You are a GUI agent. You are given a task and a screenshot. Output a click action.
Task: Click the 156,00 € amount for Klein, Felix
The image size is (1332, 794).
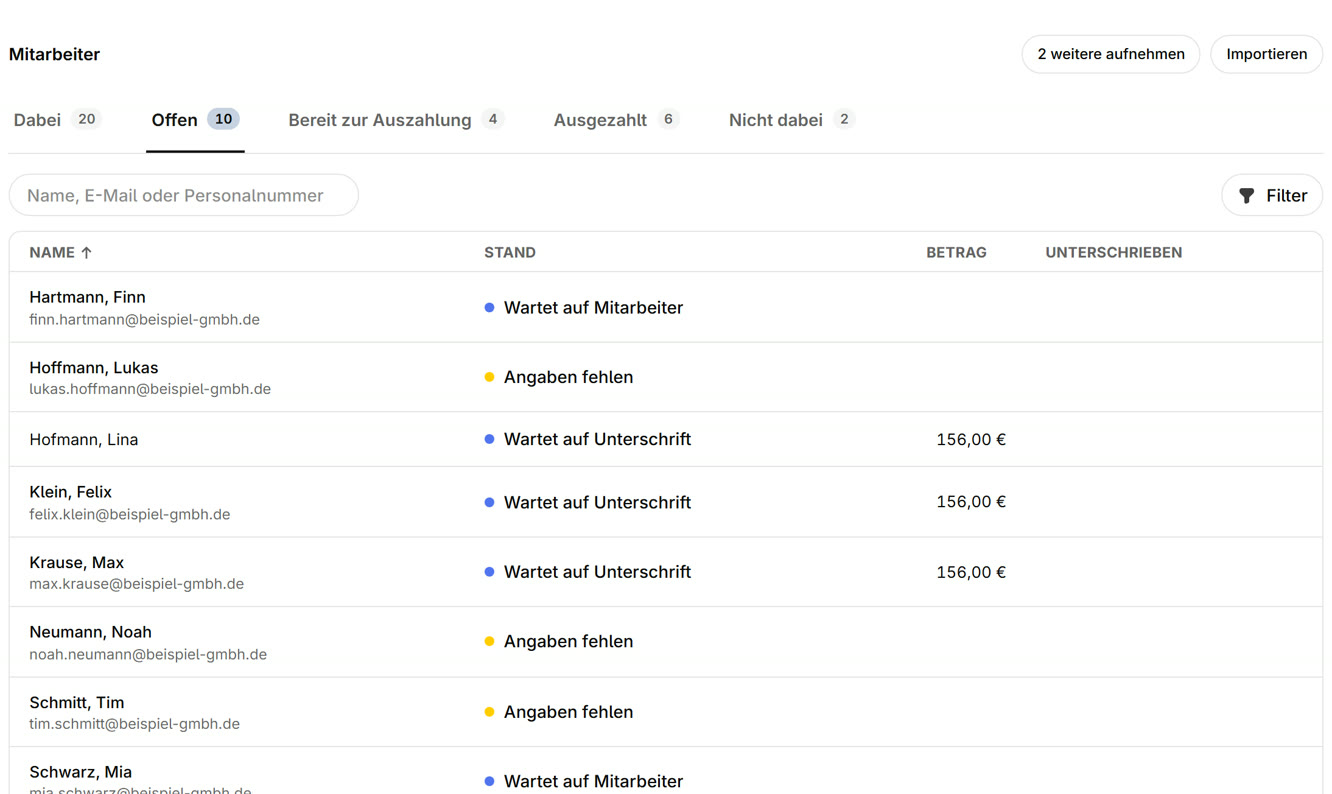tap(971, 502)
